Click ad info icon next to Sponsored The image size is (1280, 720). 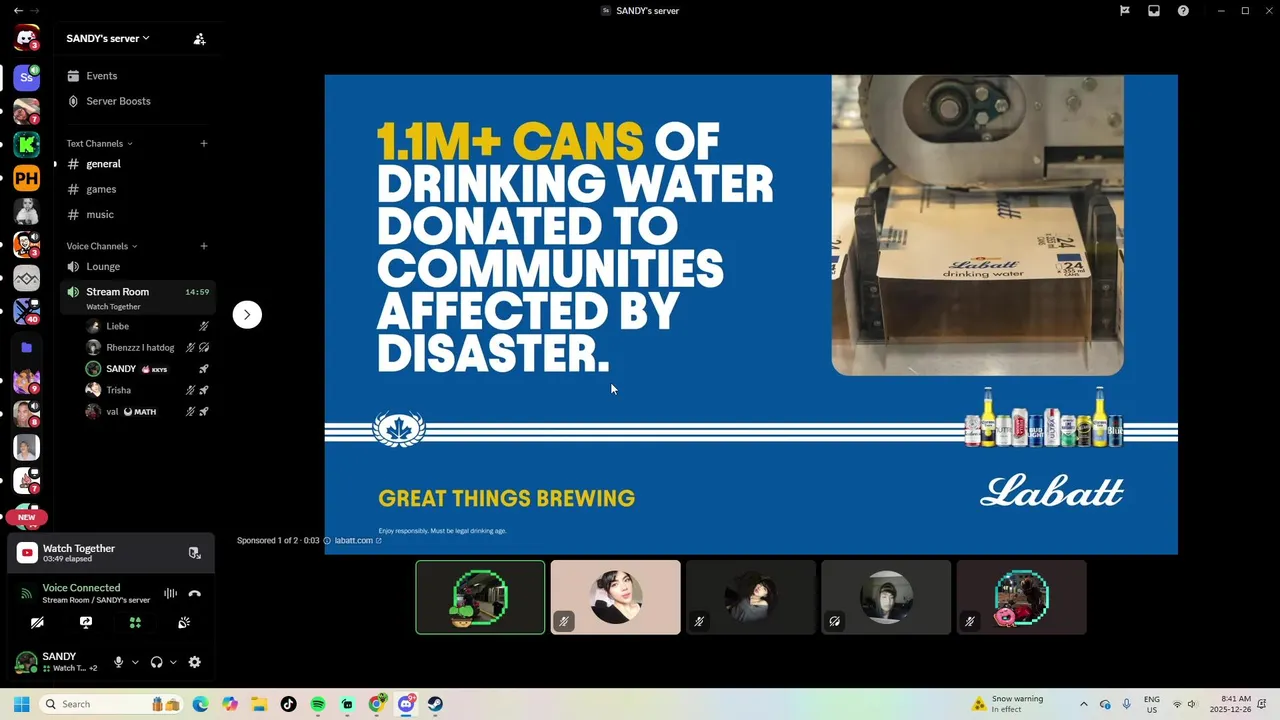click(327, 540)
